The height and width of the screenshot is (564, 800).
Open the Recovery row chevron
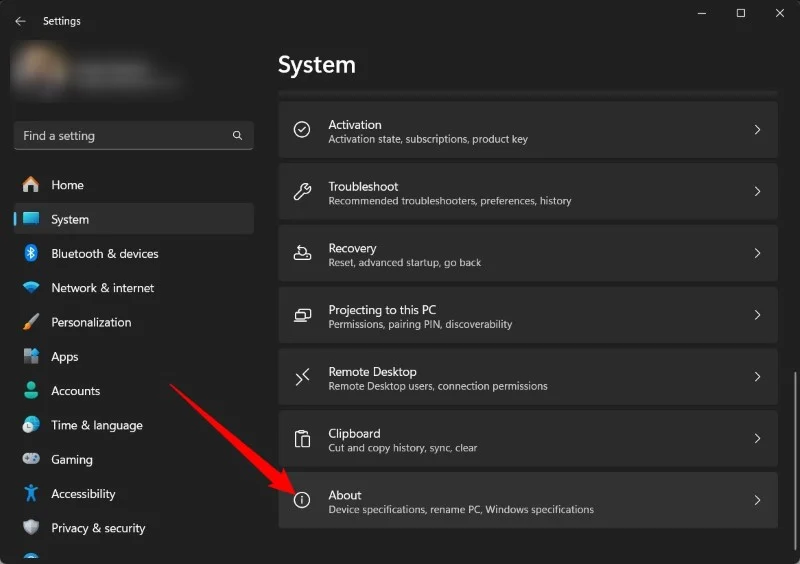pos(757,253)
